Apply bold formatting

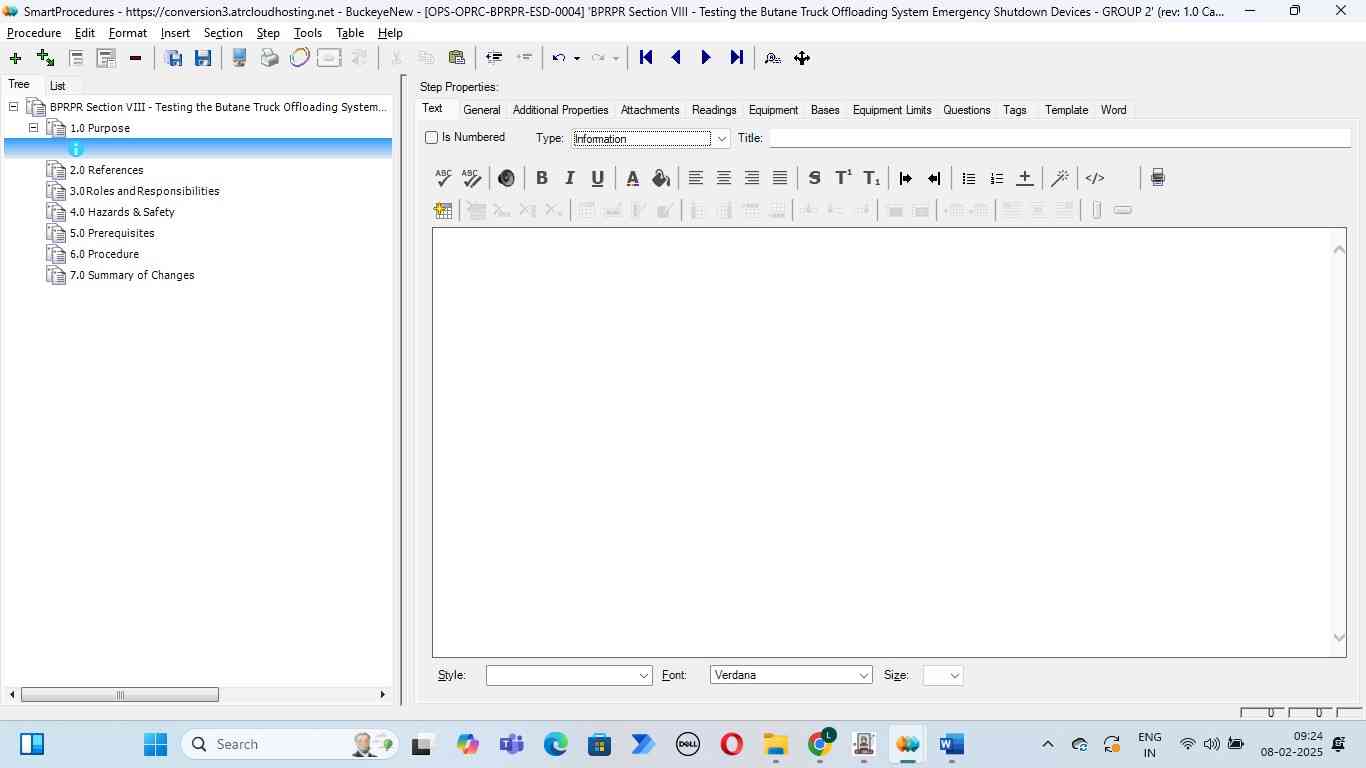tap(542, 178)
